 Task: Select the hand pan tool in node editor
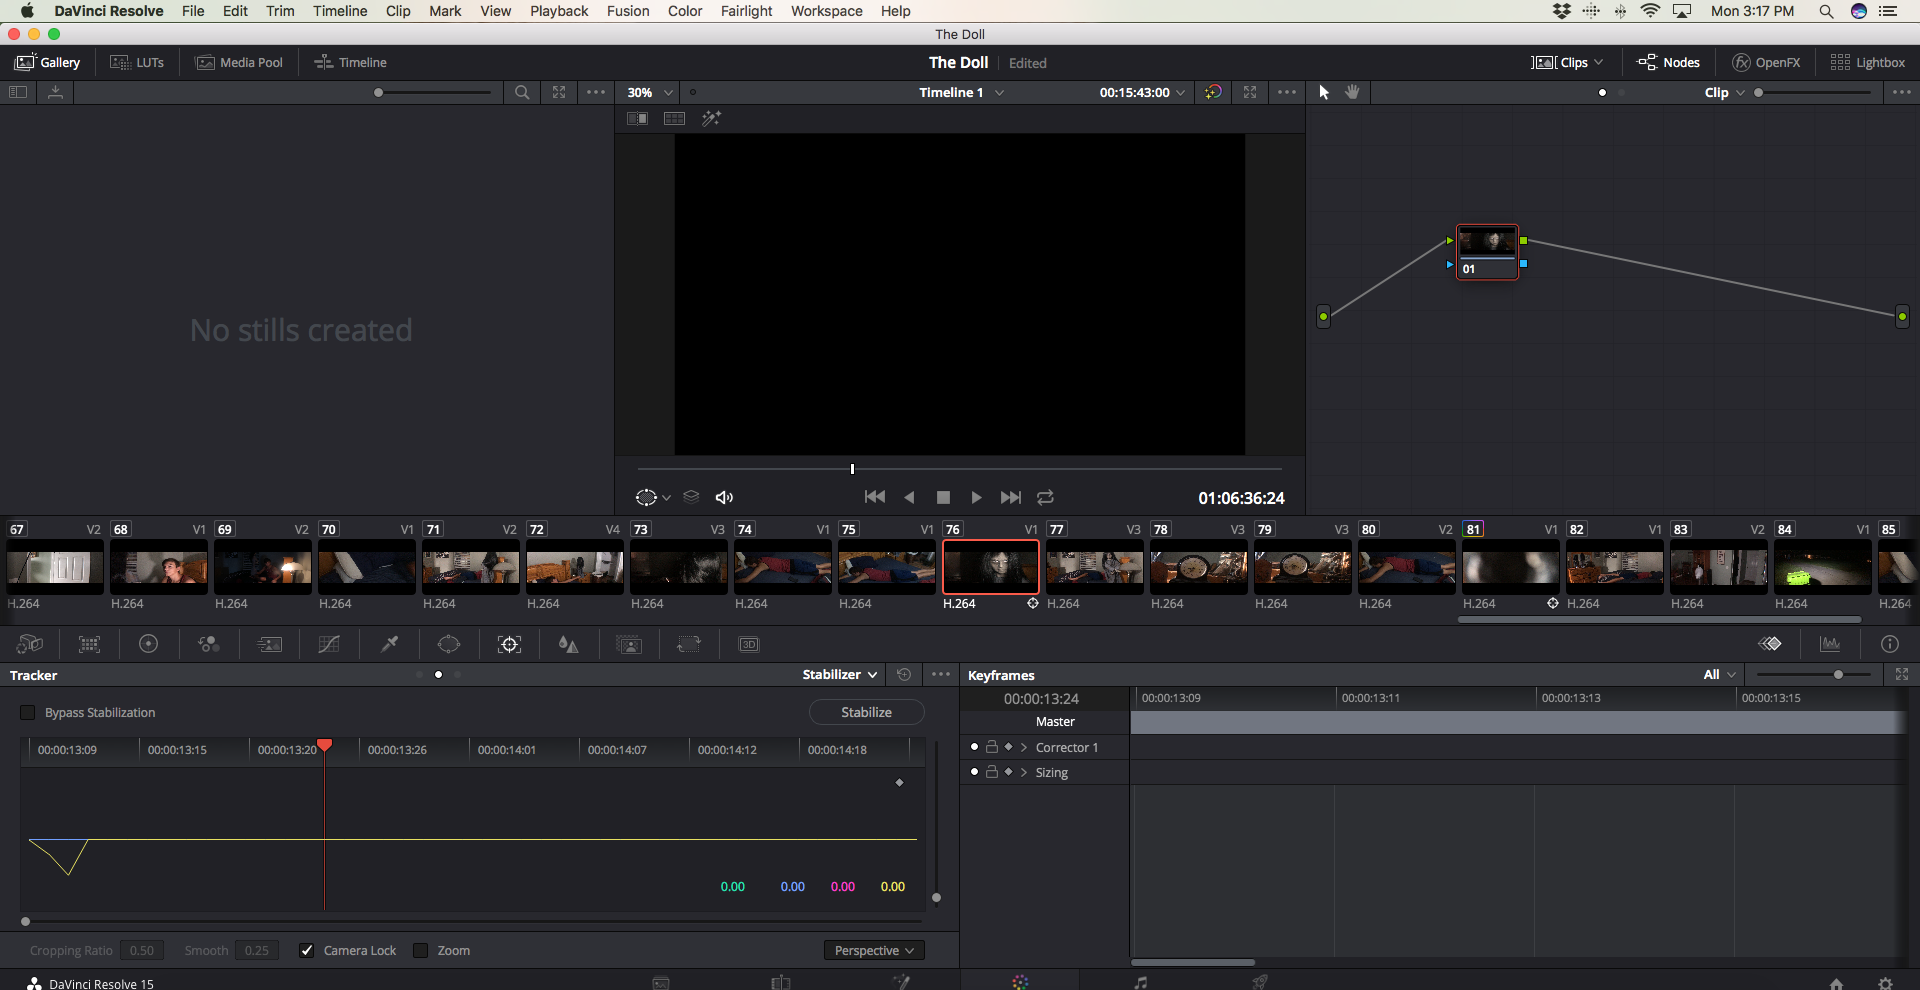[x=1353, y=92]
